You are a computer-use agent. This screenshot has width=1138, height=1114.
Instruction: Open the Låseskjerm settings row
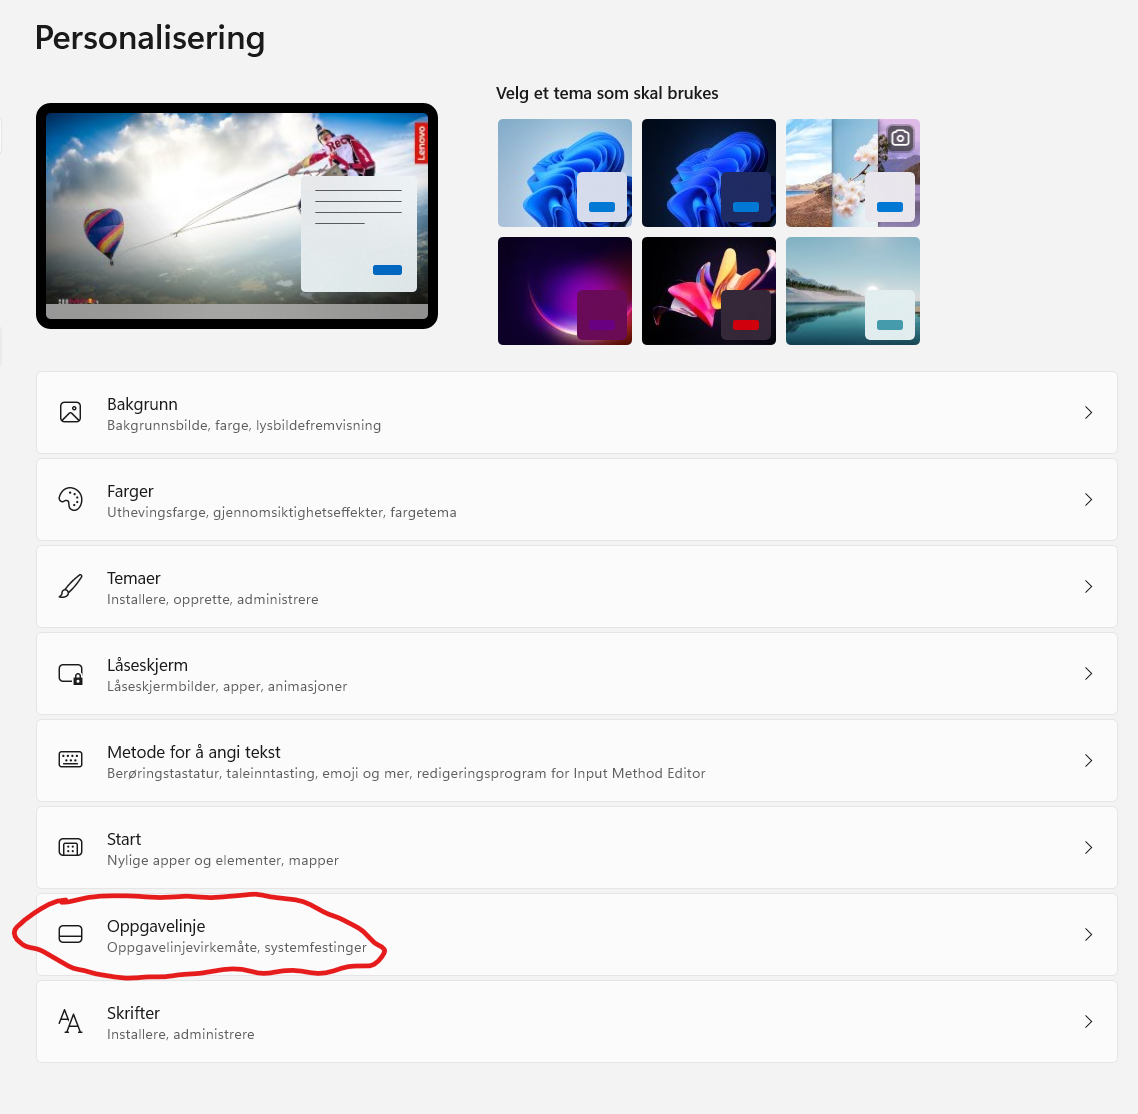[576, 673]
